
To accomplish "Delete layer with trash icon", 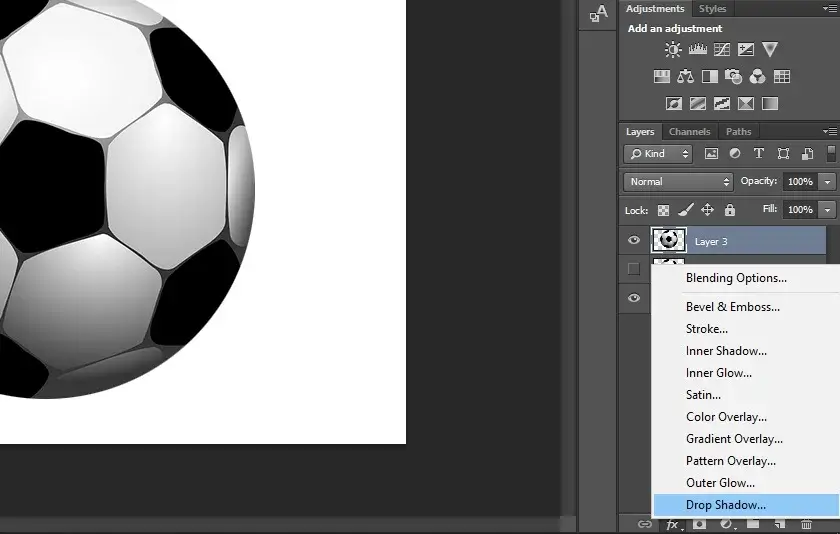I will [x=806, y=524].
